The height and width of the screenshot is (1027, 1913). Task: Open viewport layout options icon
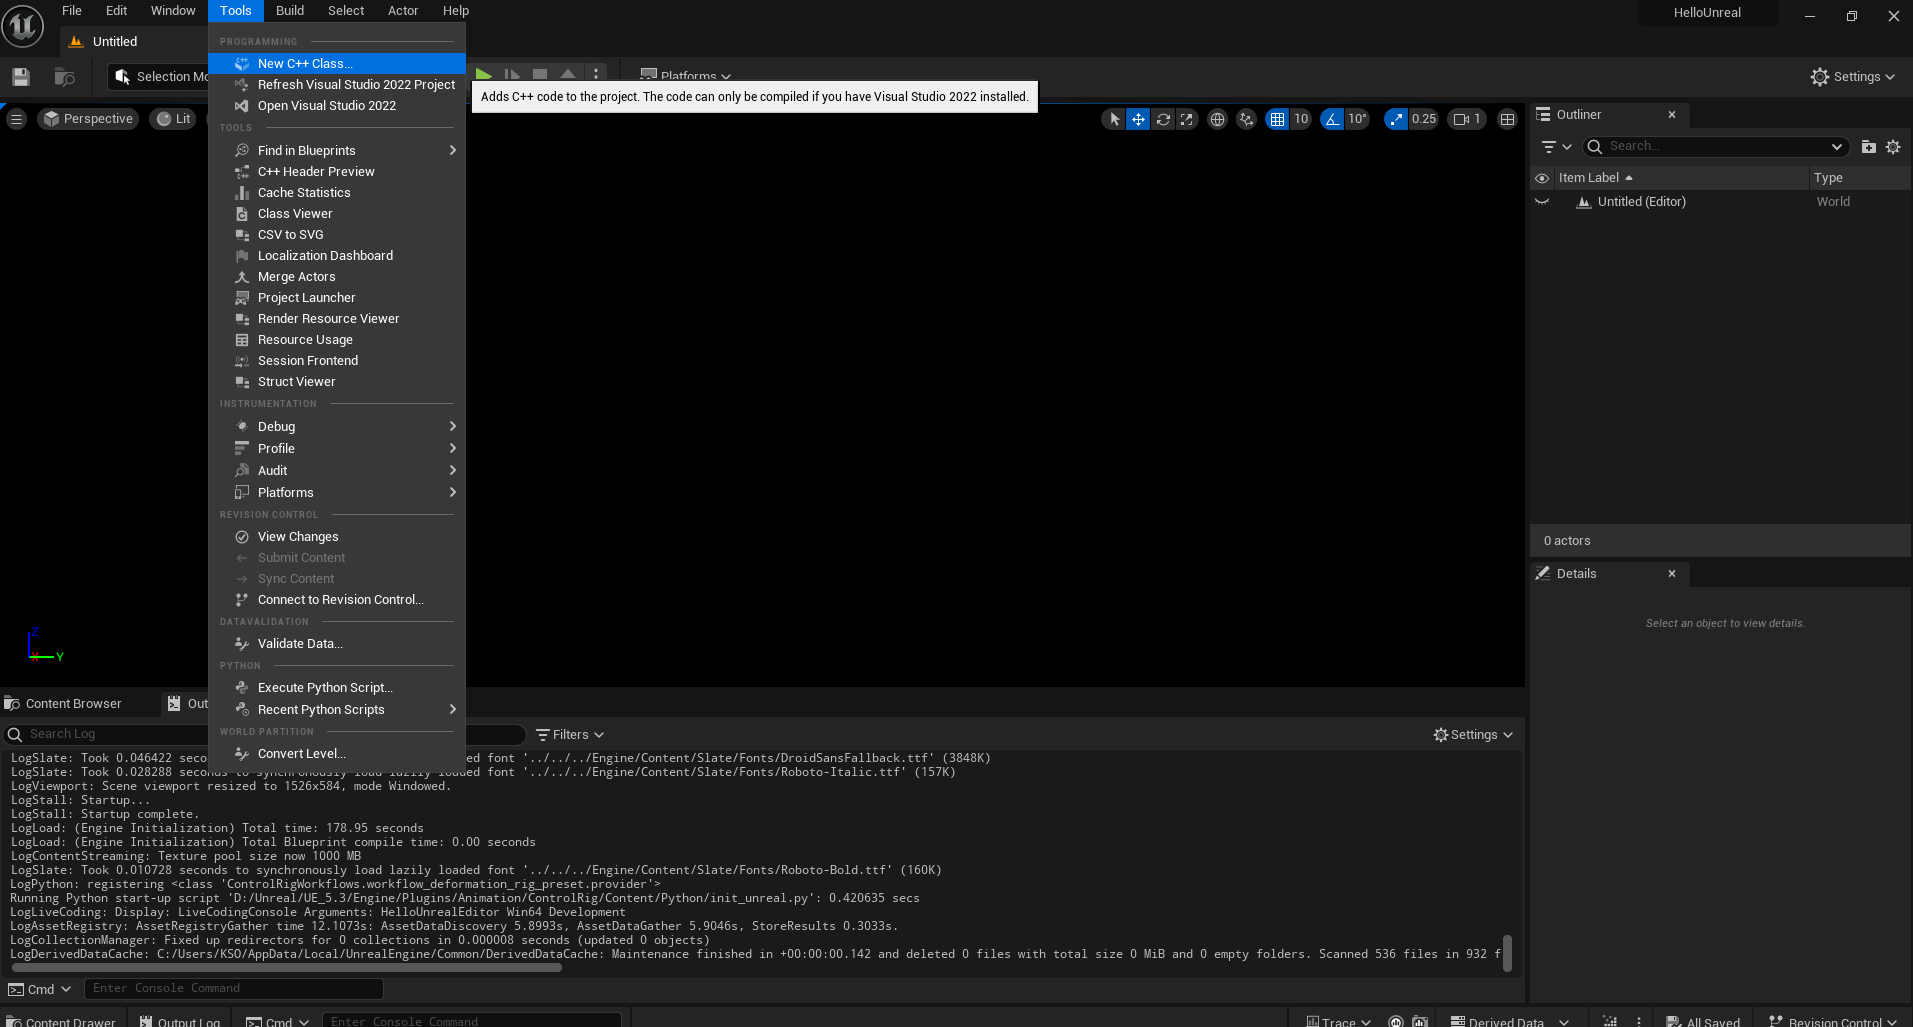pyautogui.click(x=1507, y=119)
